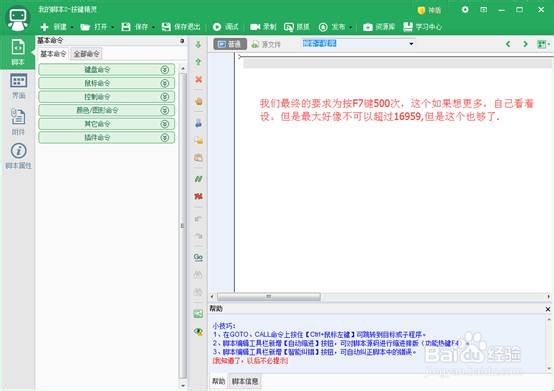Screen dimensions: 554x391
Task: Click 打开 open toolbar button
Action: pos(94,27)
